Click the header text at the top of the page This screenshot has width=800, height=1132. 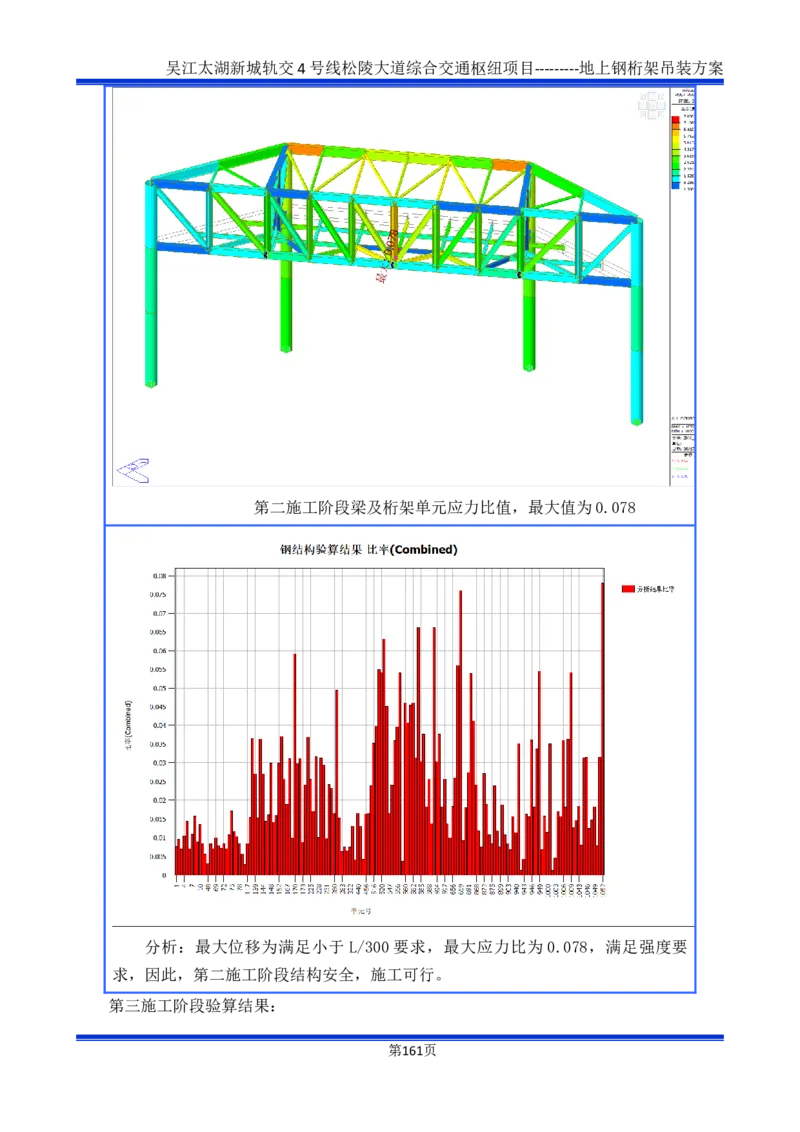400,73
